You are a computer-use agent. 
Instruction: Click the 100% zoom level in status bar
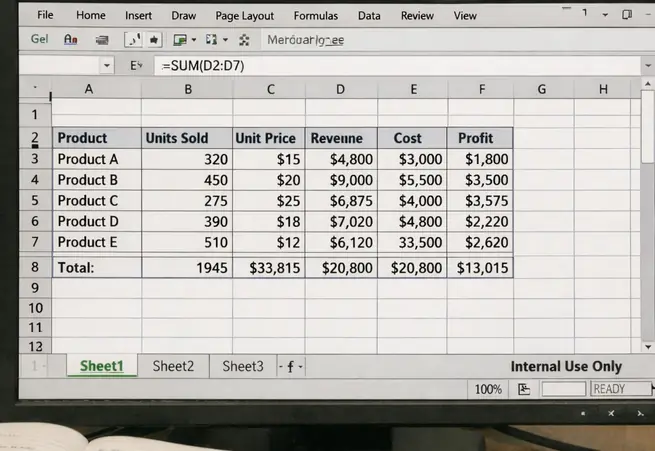point(488,389)
